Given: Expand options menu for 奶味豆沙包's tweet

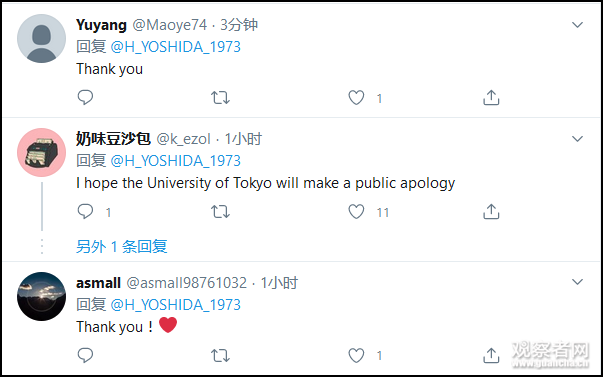Looking at the screenshot, I should (577, 139).
